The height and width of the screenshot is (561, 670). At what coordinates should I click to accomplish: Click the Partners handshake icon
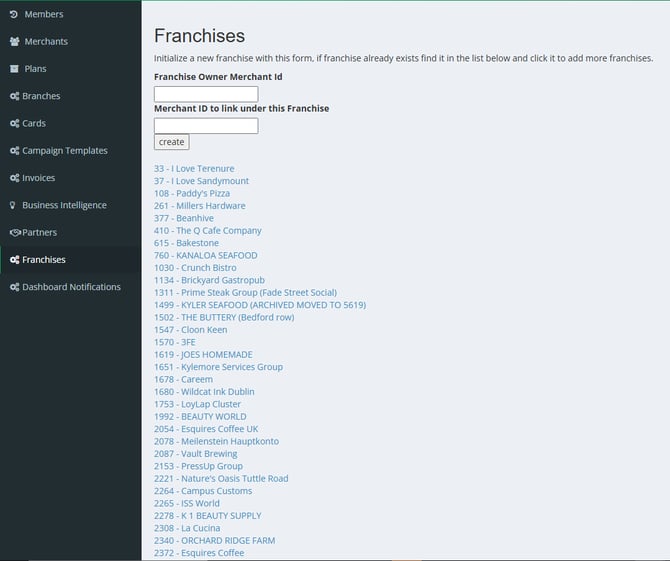(x=14, y=232)
